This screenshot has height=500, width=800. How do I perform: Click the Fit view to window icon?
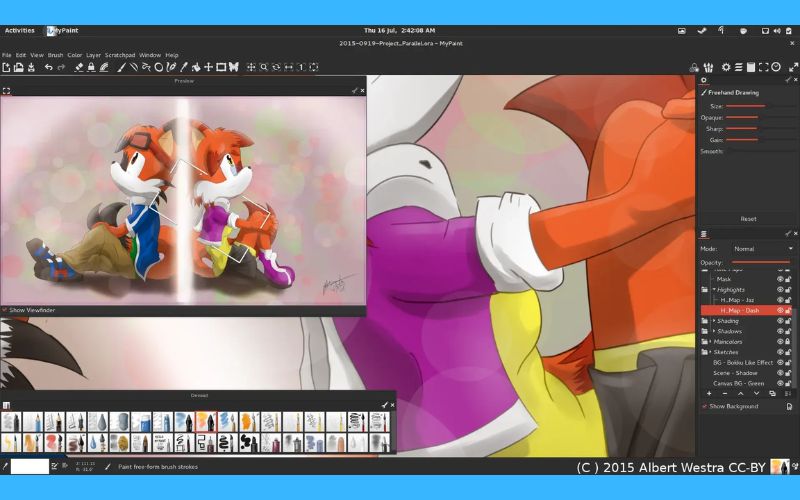point(314,67)
